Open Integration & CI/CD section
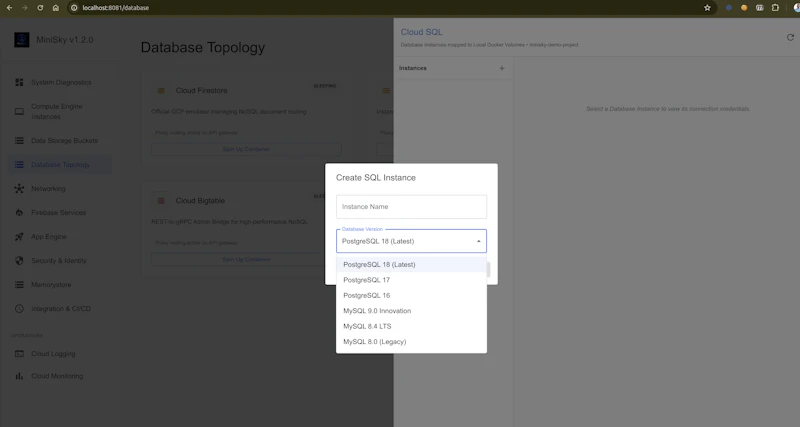This screenshot has width=800, height=427. (60, 309)
